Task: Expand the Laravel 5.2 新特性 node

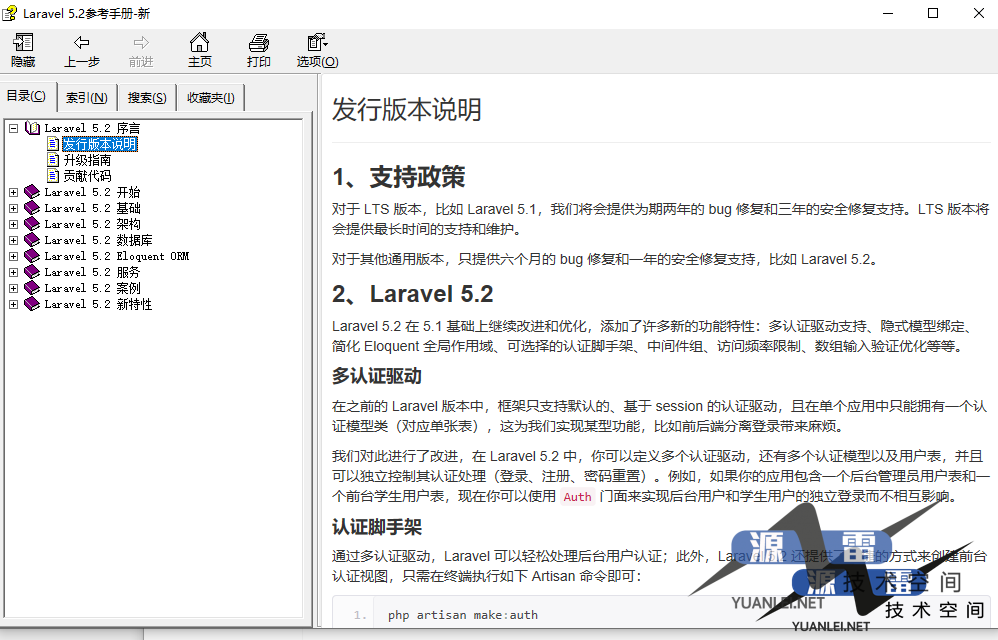Action: (13, 304)
